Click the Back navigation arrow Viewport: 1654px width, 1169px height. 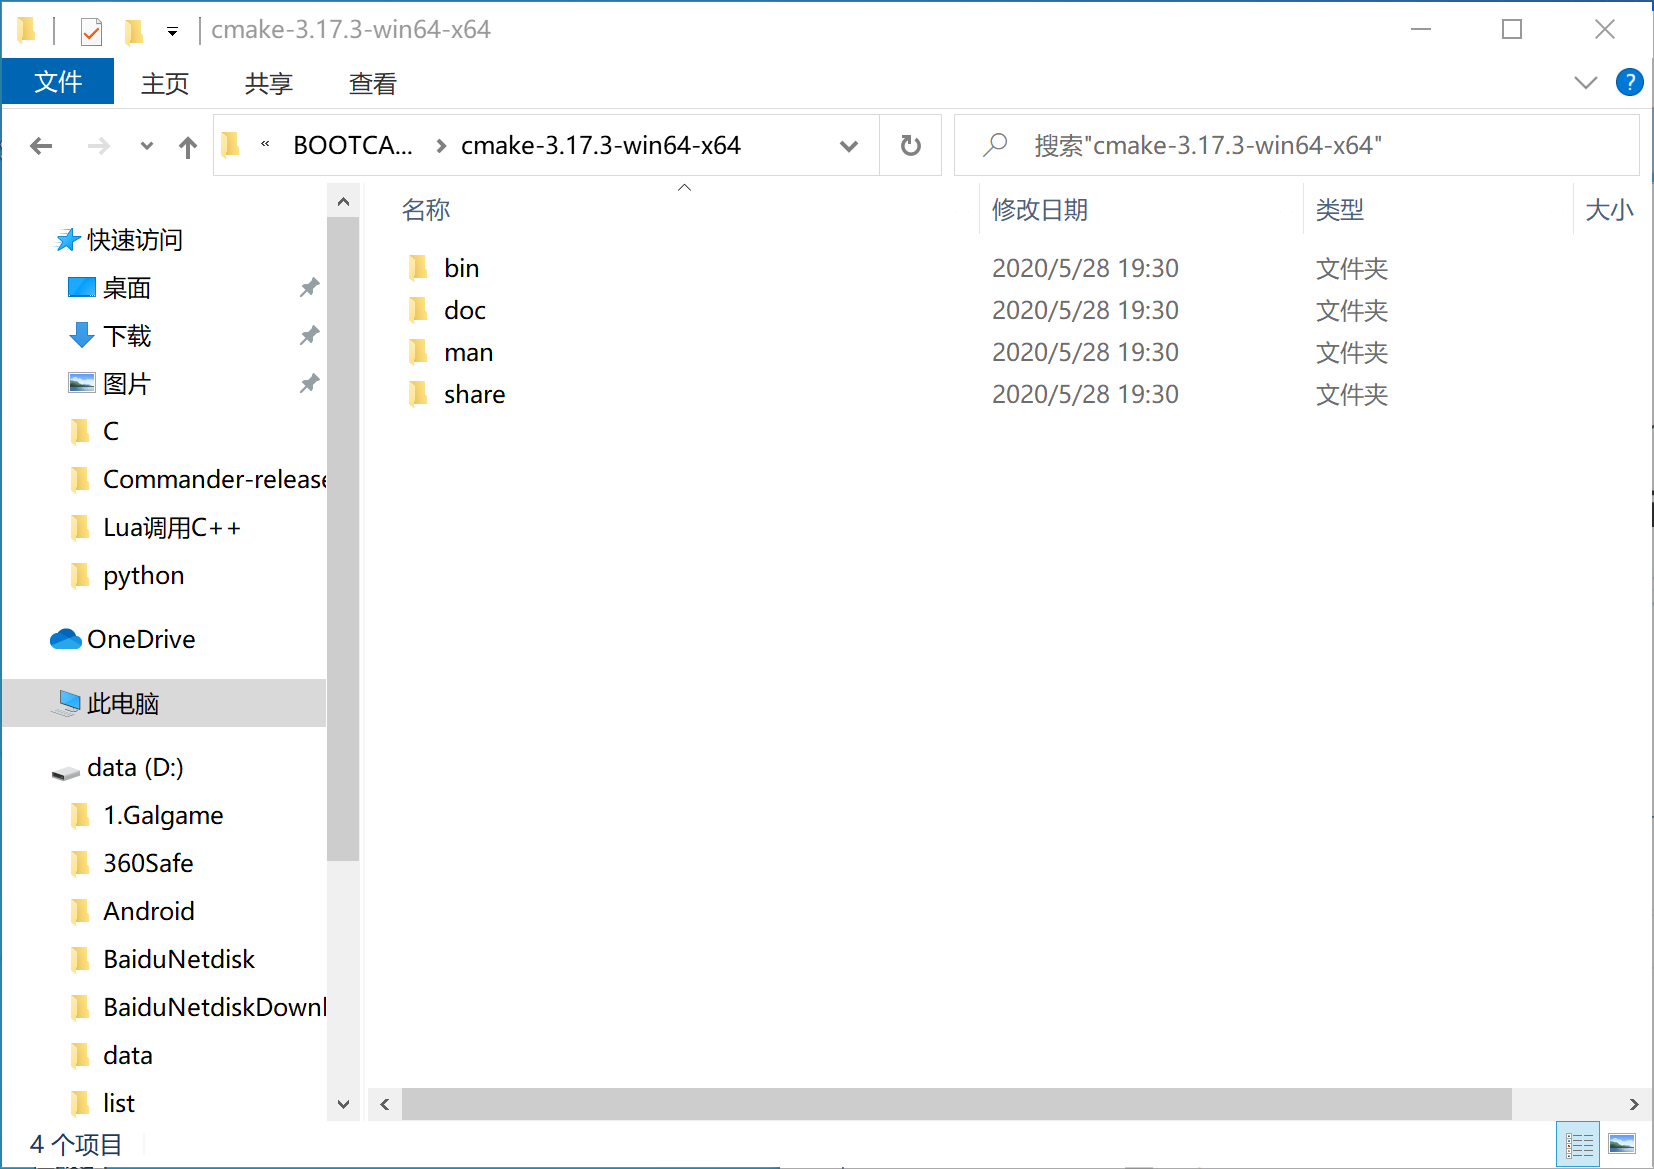(41, 147)
